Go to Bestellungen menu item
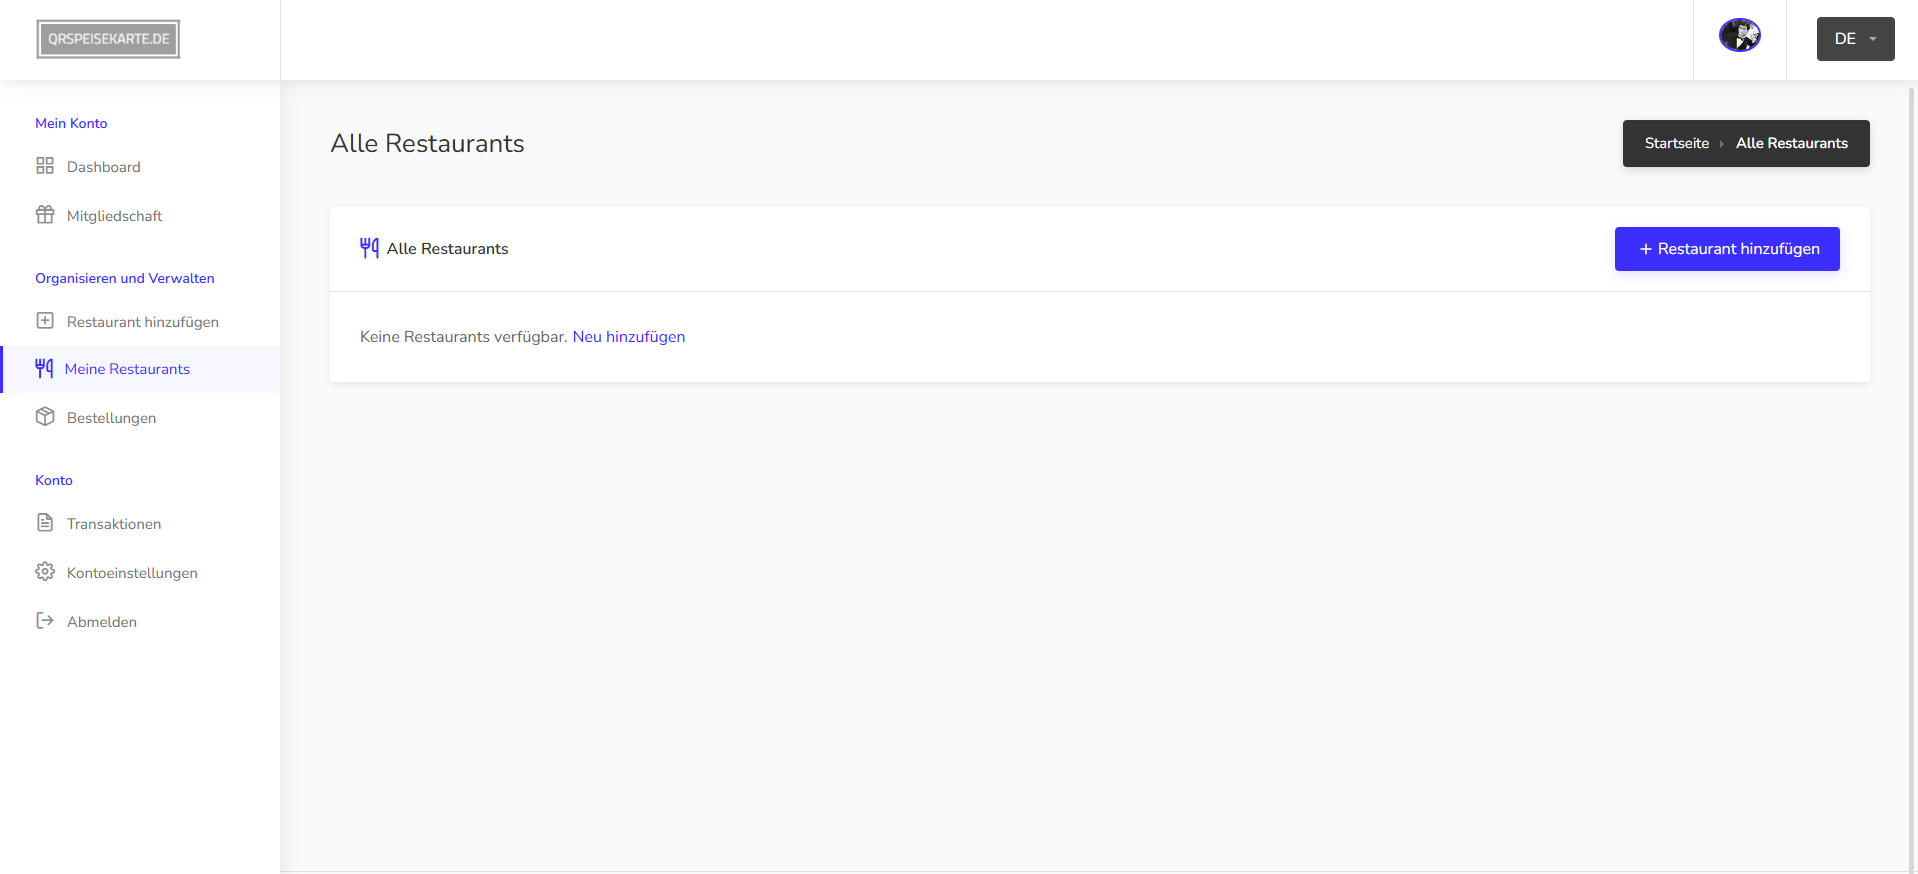Screen dimensions: 1918x874 (111, 418)
